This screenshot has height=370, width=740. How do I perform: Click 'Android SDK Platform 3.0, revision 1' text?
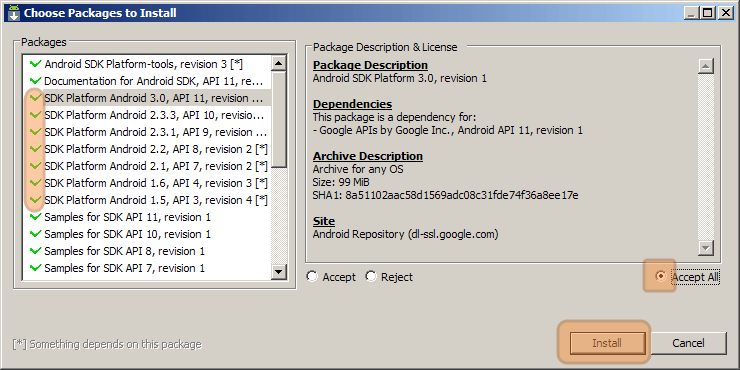pyautogui.click(x=400, y=78)
